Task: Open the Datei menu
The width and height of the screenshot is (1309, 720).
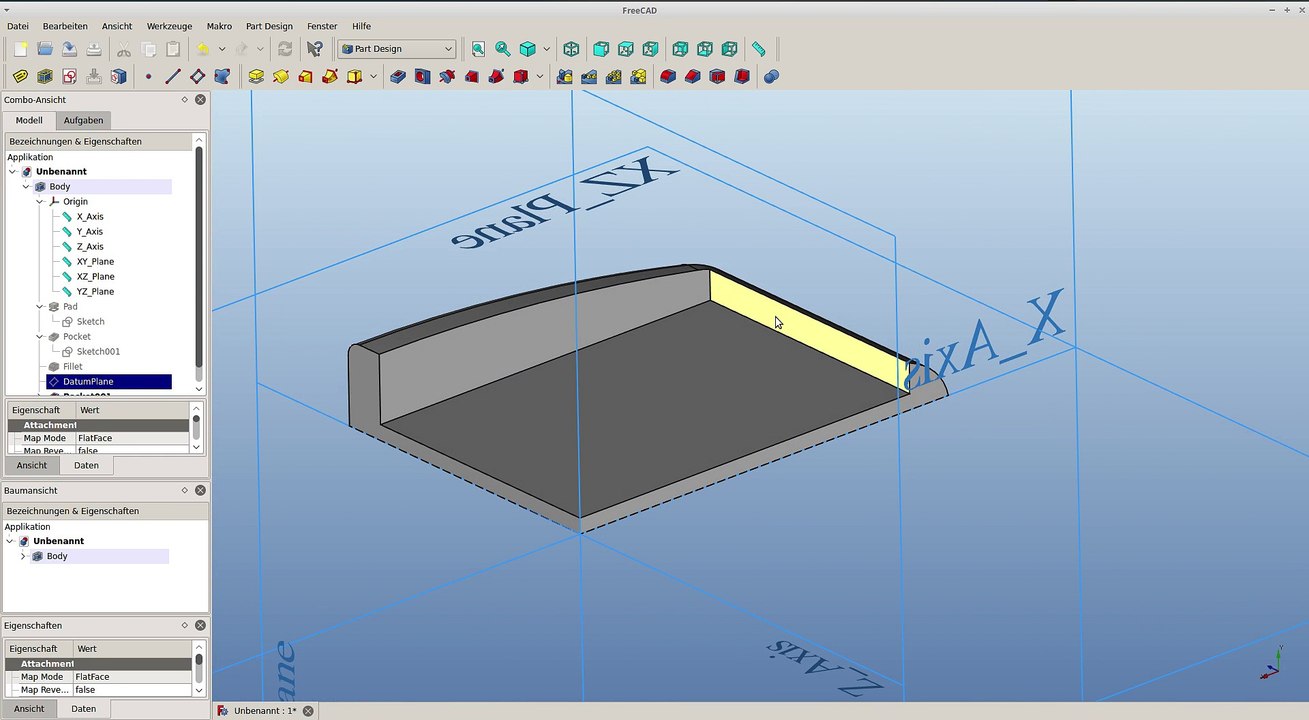Action: coord(18,26)
